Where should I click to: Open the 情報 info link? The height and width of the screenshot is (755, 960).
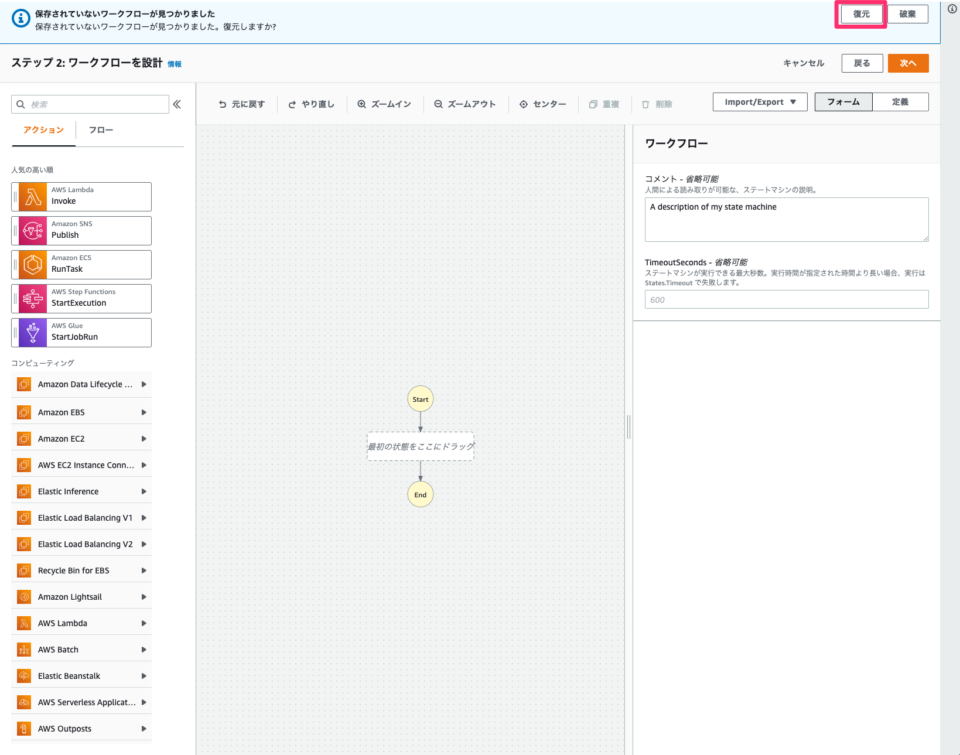(174, 64)
